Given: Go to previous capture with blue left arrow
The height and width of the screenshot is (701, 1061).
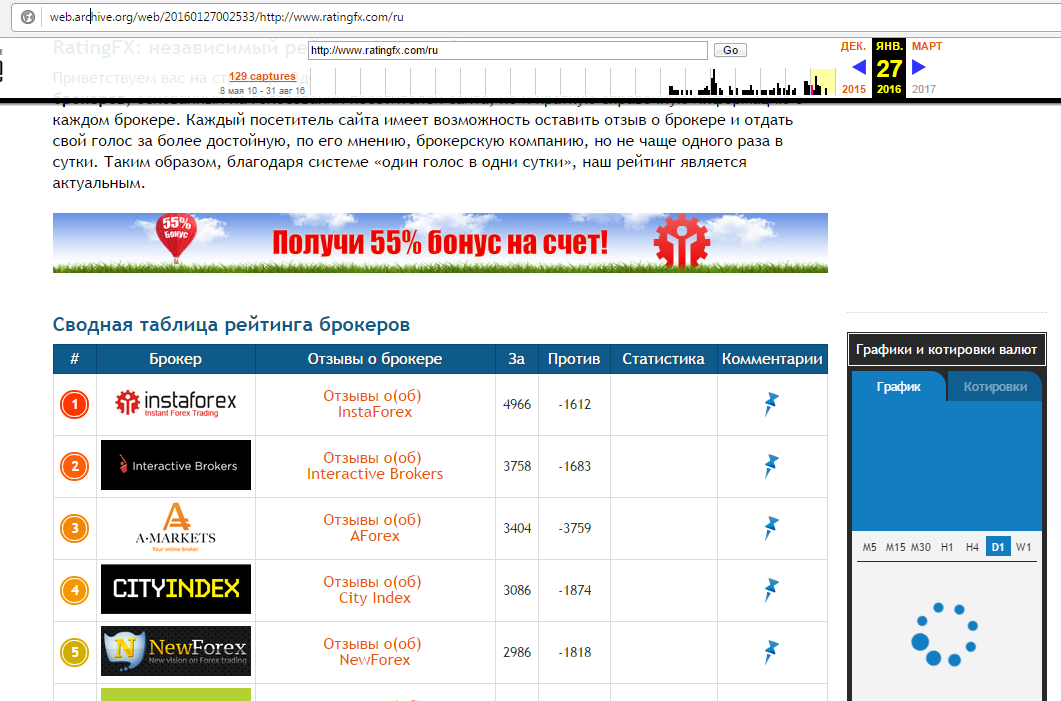Looking at the screenshot, I should [x=859, y=67].
